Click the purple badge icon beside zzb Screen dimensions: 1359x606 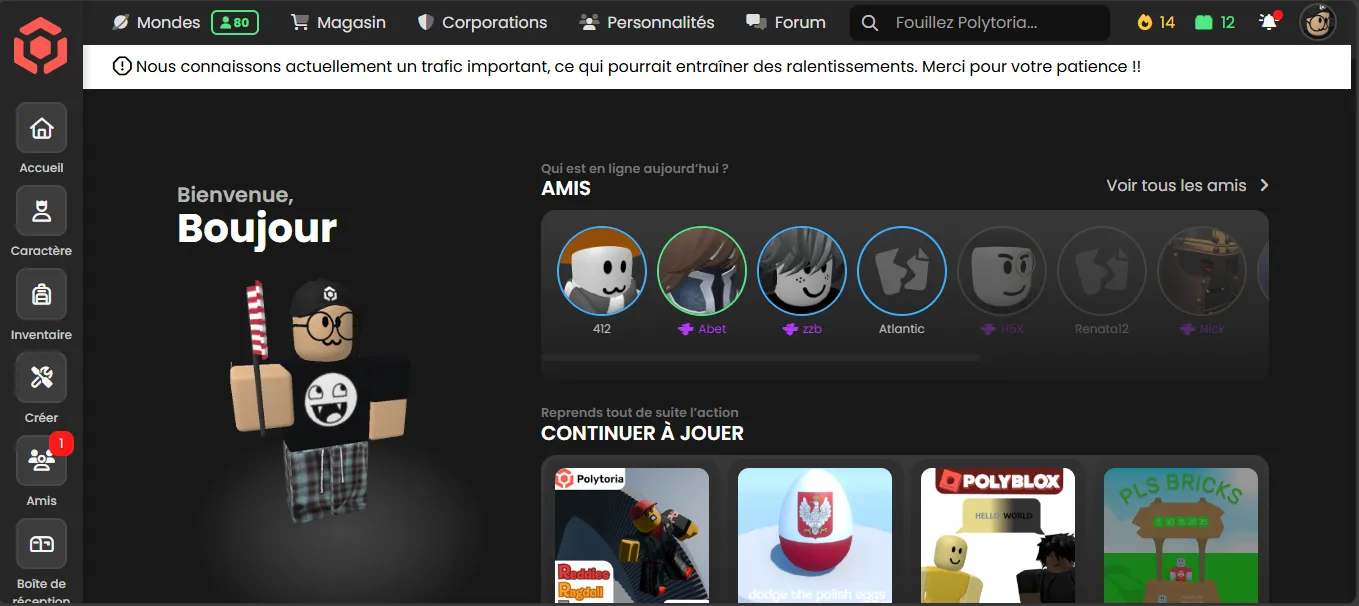tap(790, 329)
